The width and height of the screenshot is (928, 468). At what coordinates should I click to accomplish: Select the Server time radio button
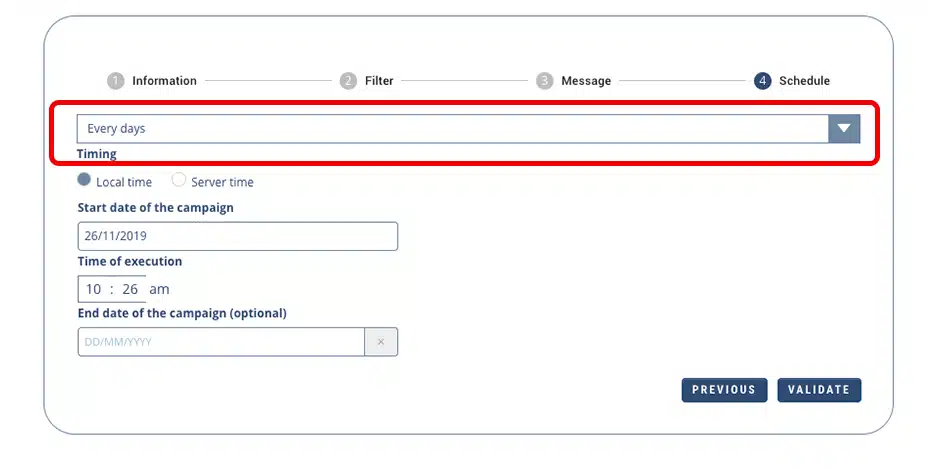point(179,181)
